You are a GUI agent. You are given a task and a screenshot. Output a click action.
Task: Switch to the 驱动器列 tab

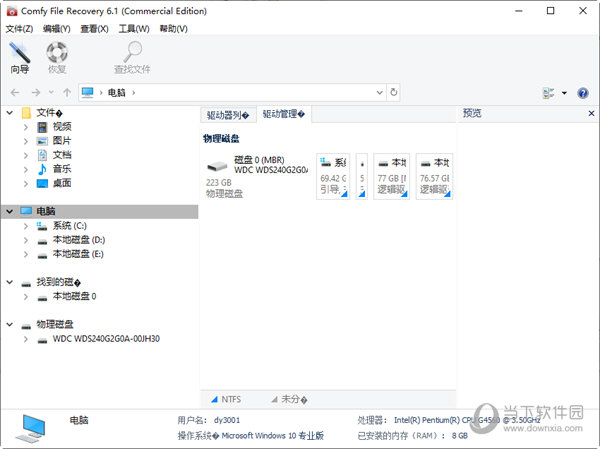(228, 115)
